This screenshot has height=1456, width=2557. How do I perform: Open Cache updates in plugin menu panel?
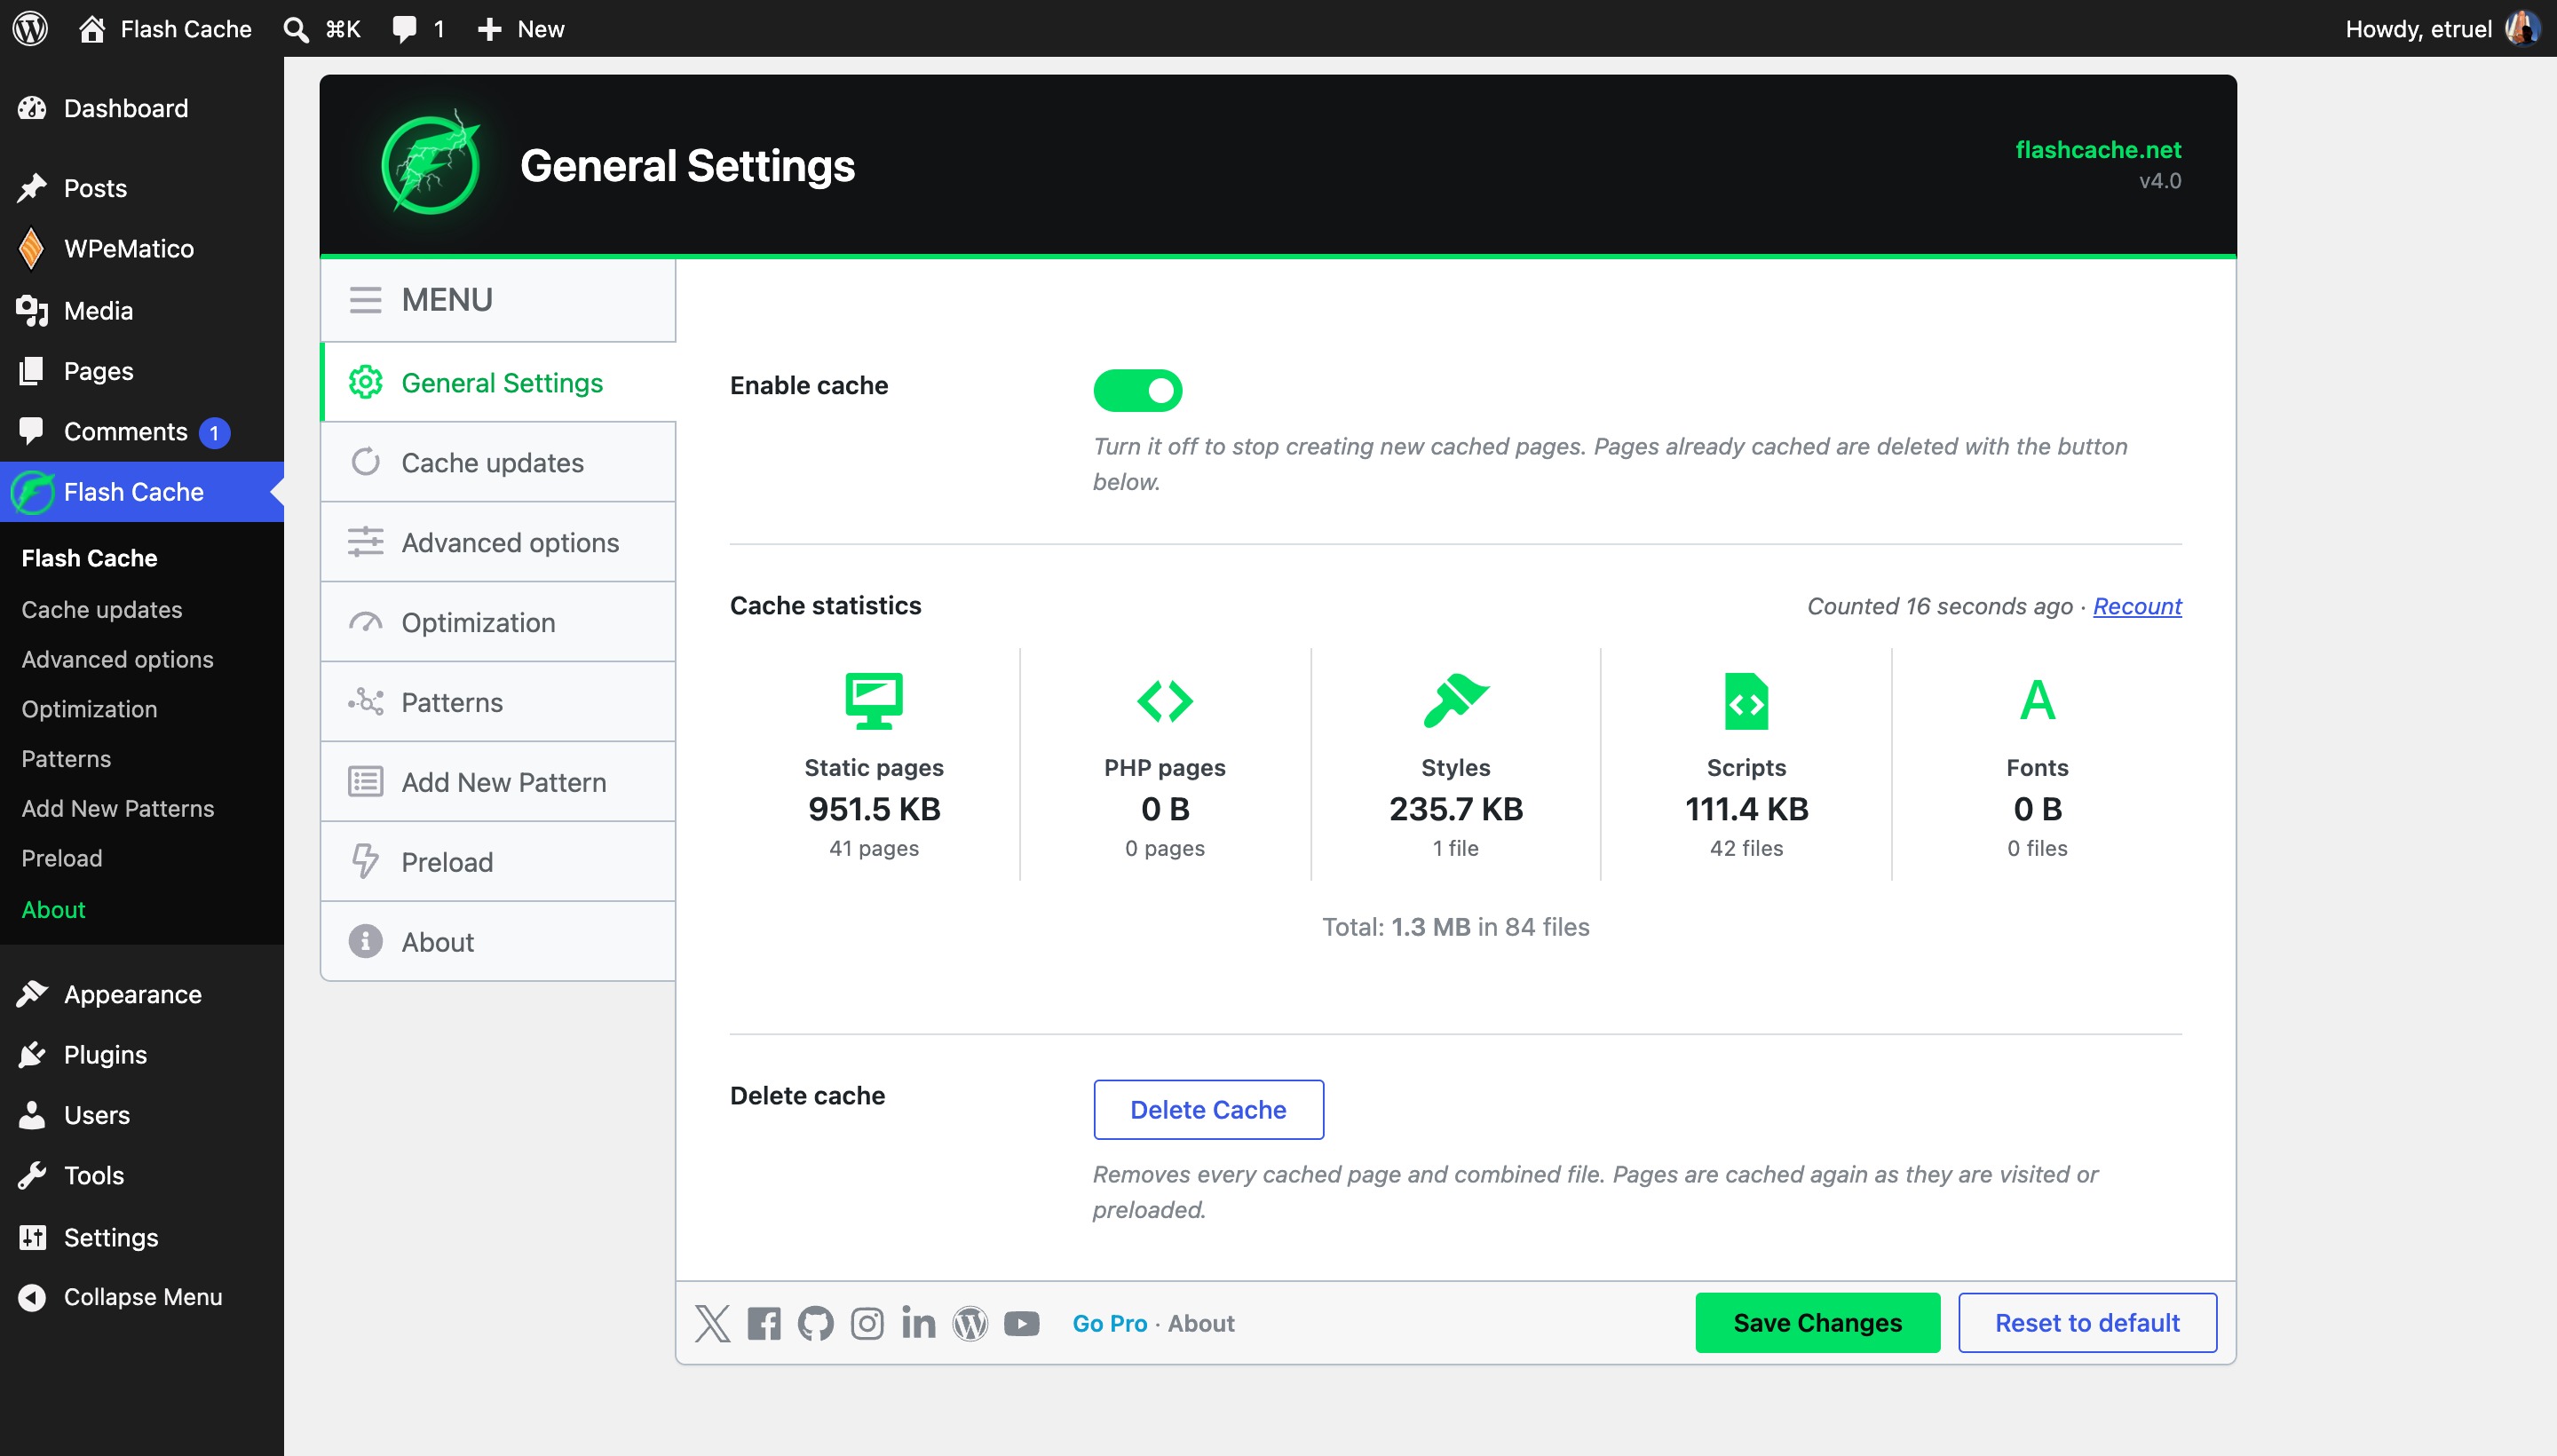(x=498, y=462)
